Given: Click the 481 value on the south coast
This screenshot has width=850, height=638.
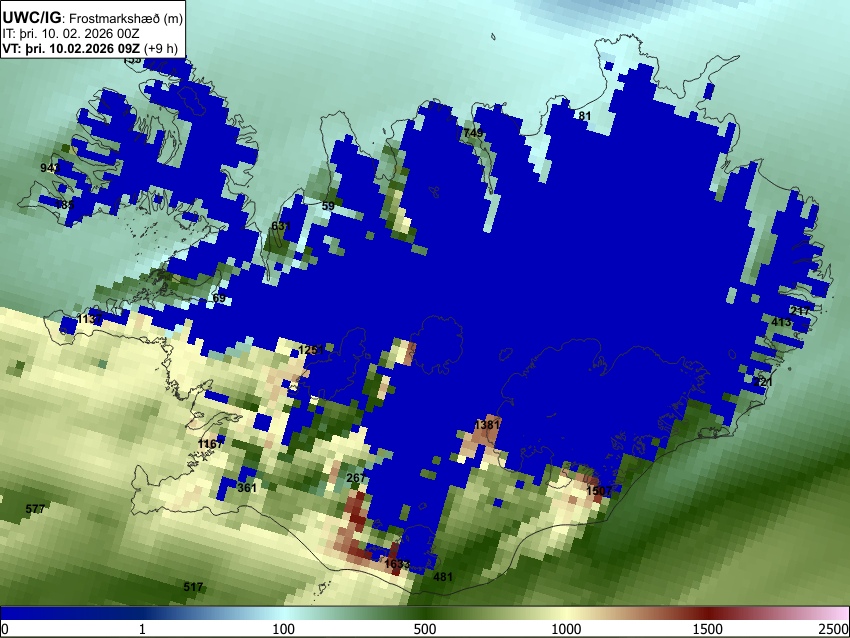Looking at the screenshot, I should 443,577.
